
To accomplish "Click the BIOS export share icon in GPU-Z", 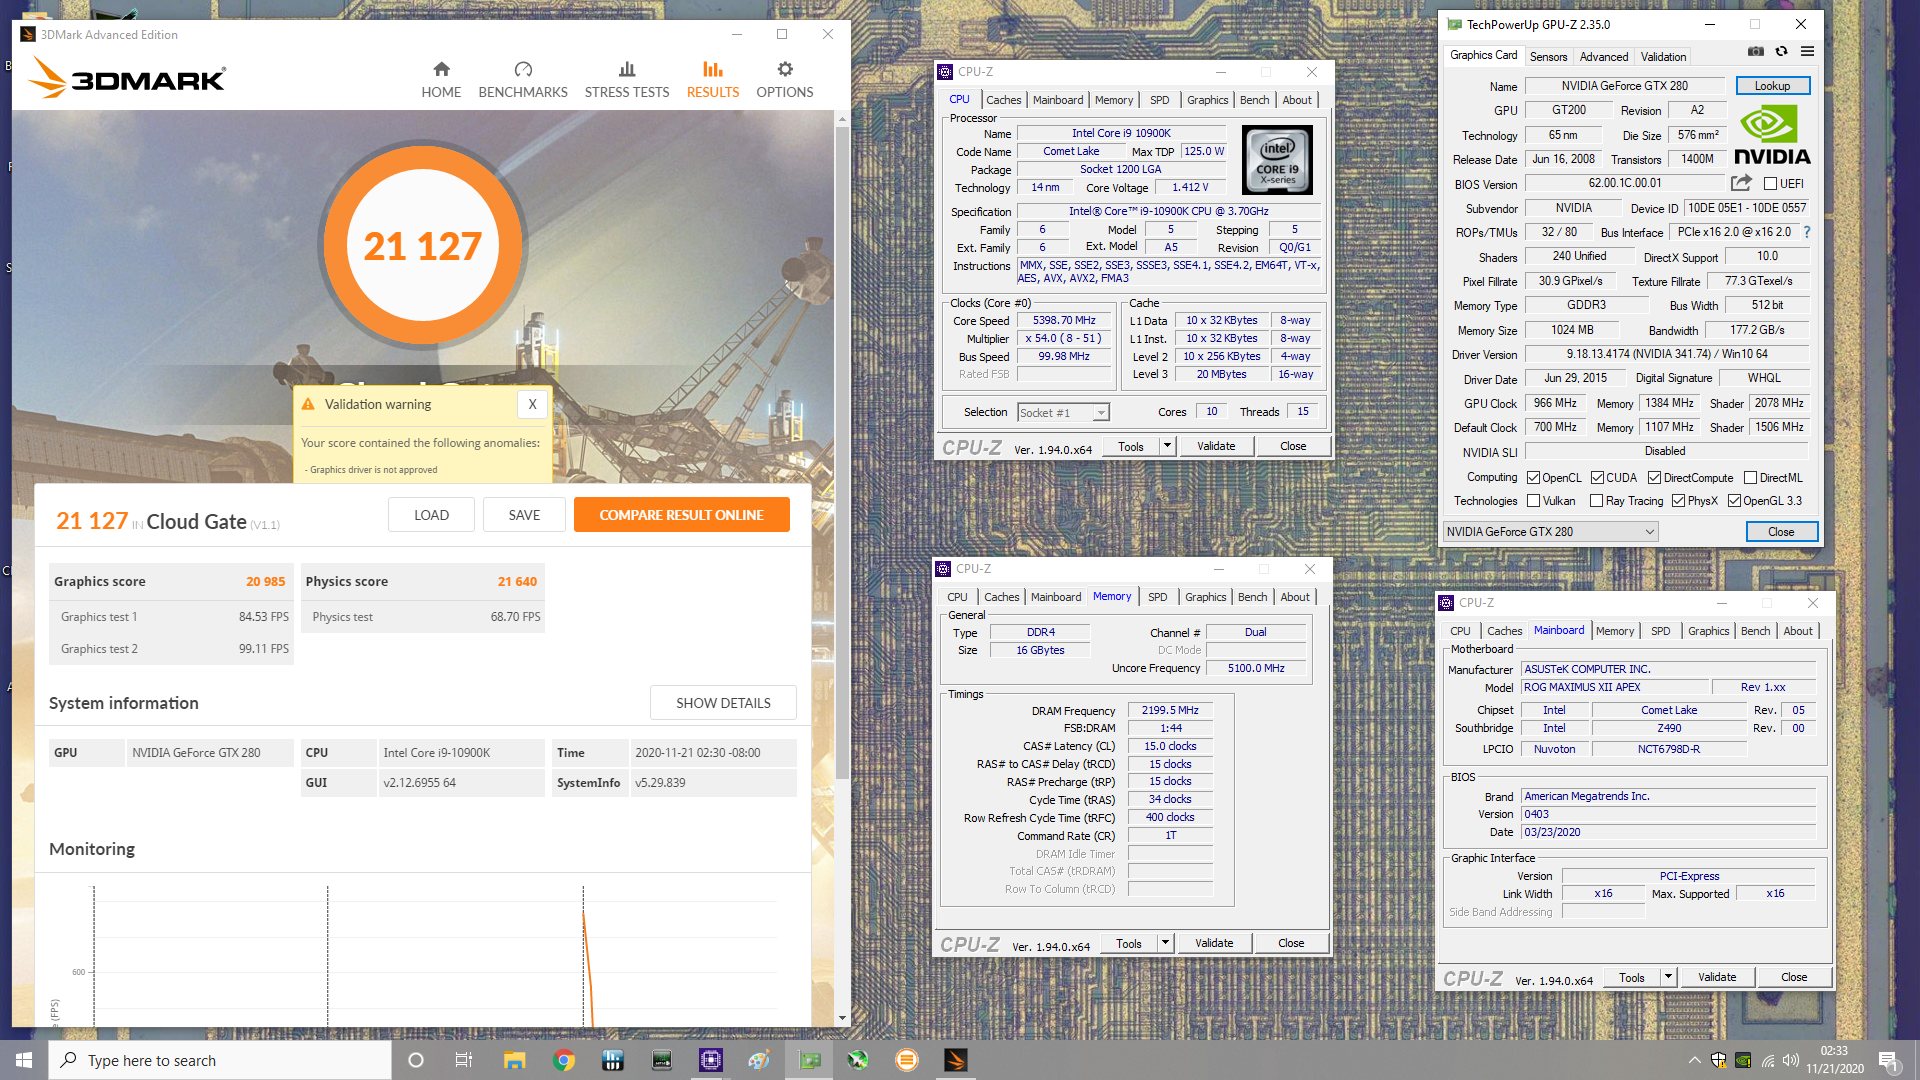I will pyautogui.click(x=1741, y=183).
